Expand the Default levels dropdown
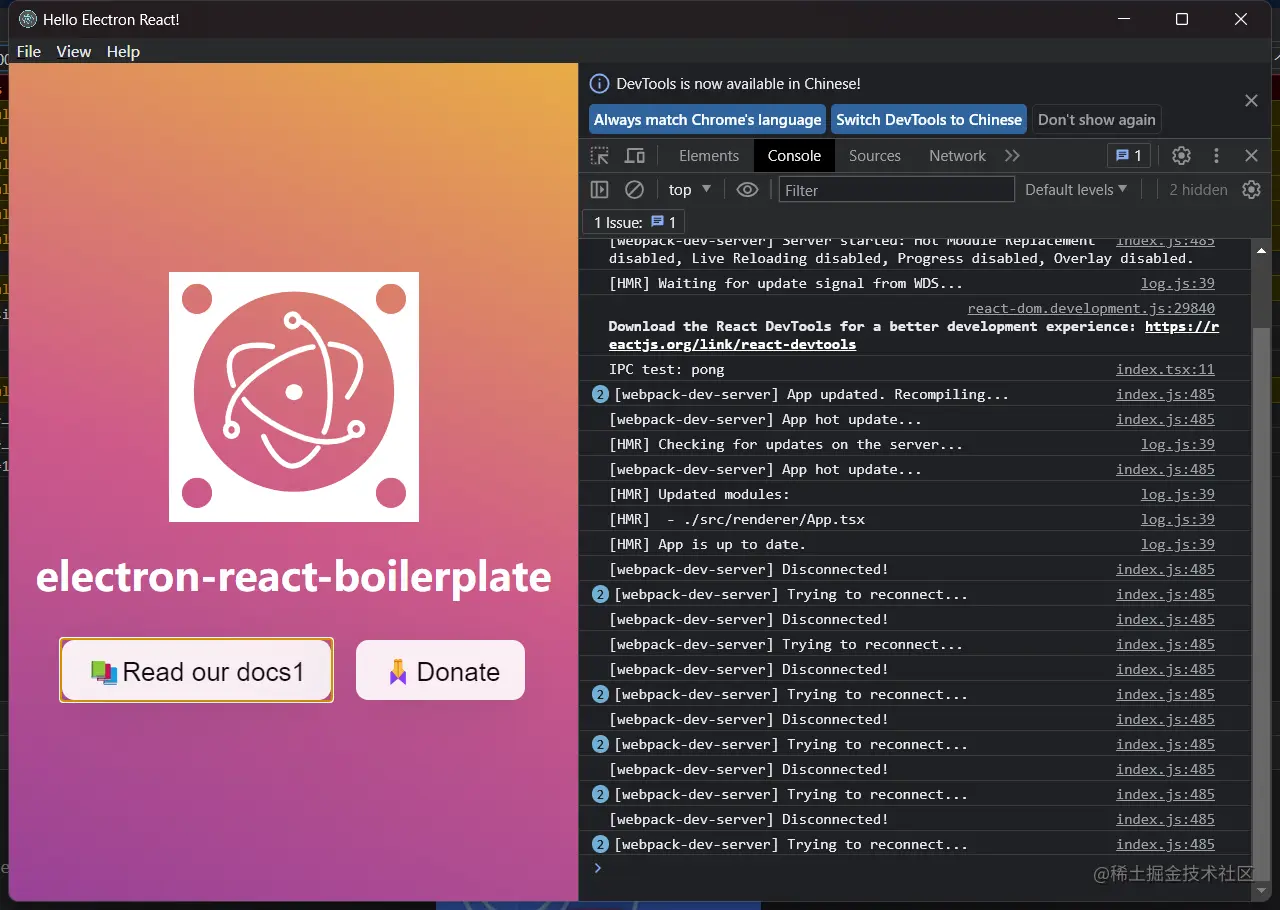Viewport: 1280px width, 910px height. tap(1076, 190)
